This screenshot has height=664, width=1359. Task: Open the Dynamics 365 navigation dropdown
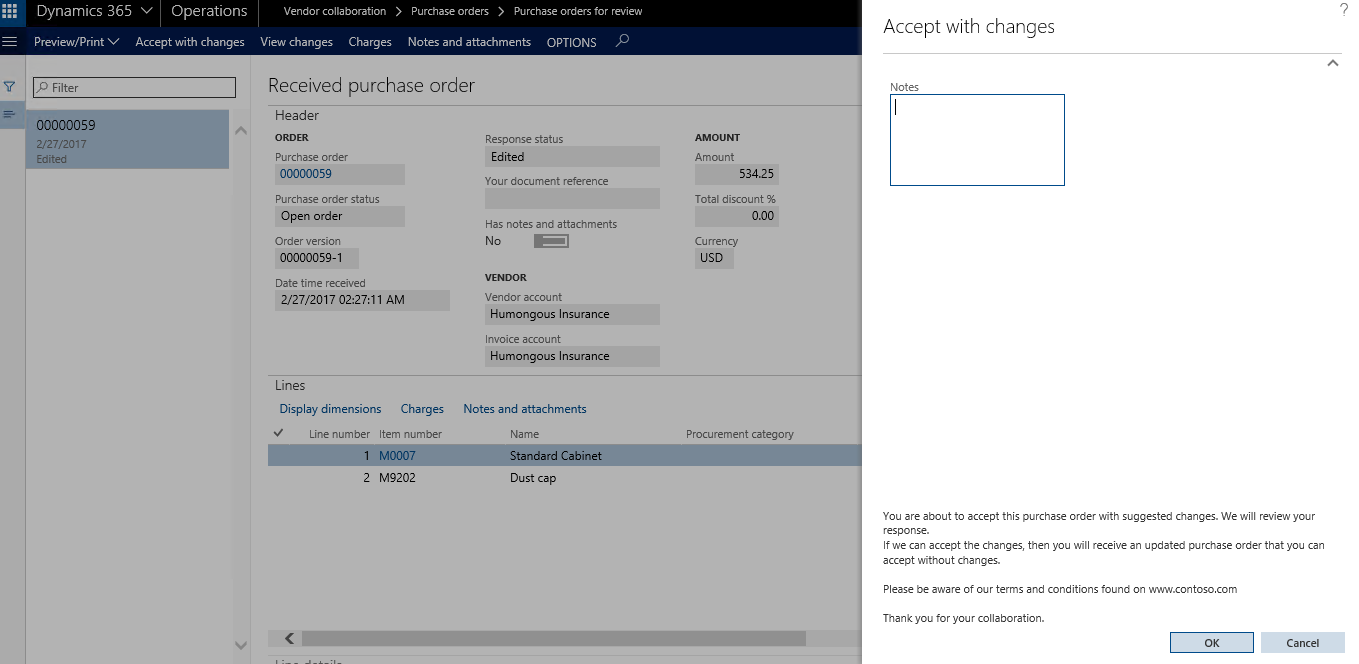[93, 12]
